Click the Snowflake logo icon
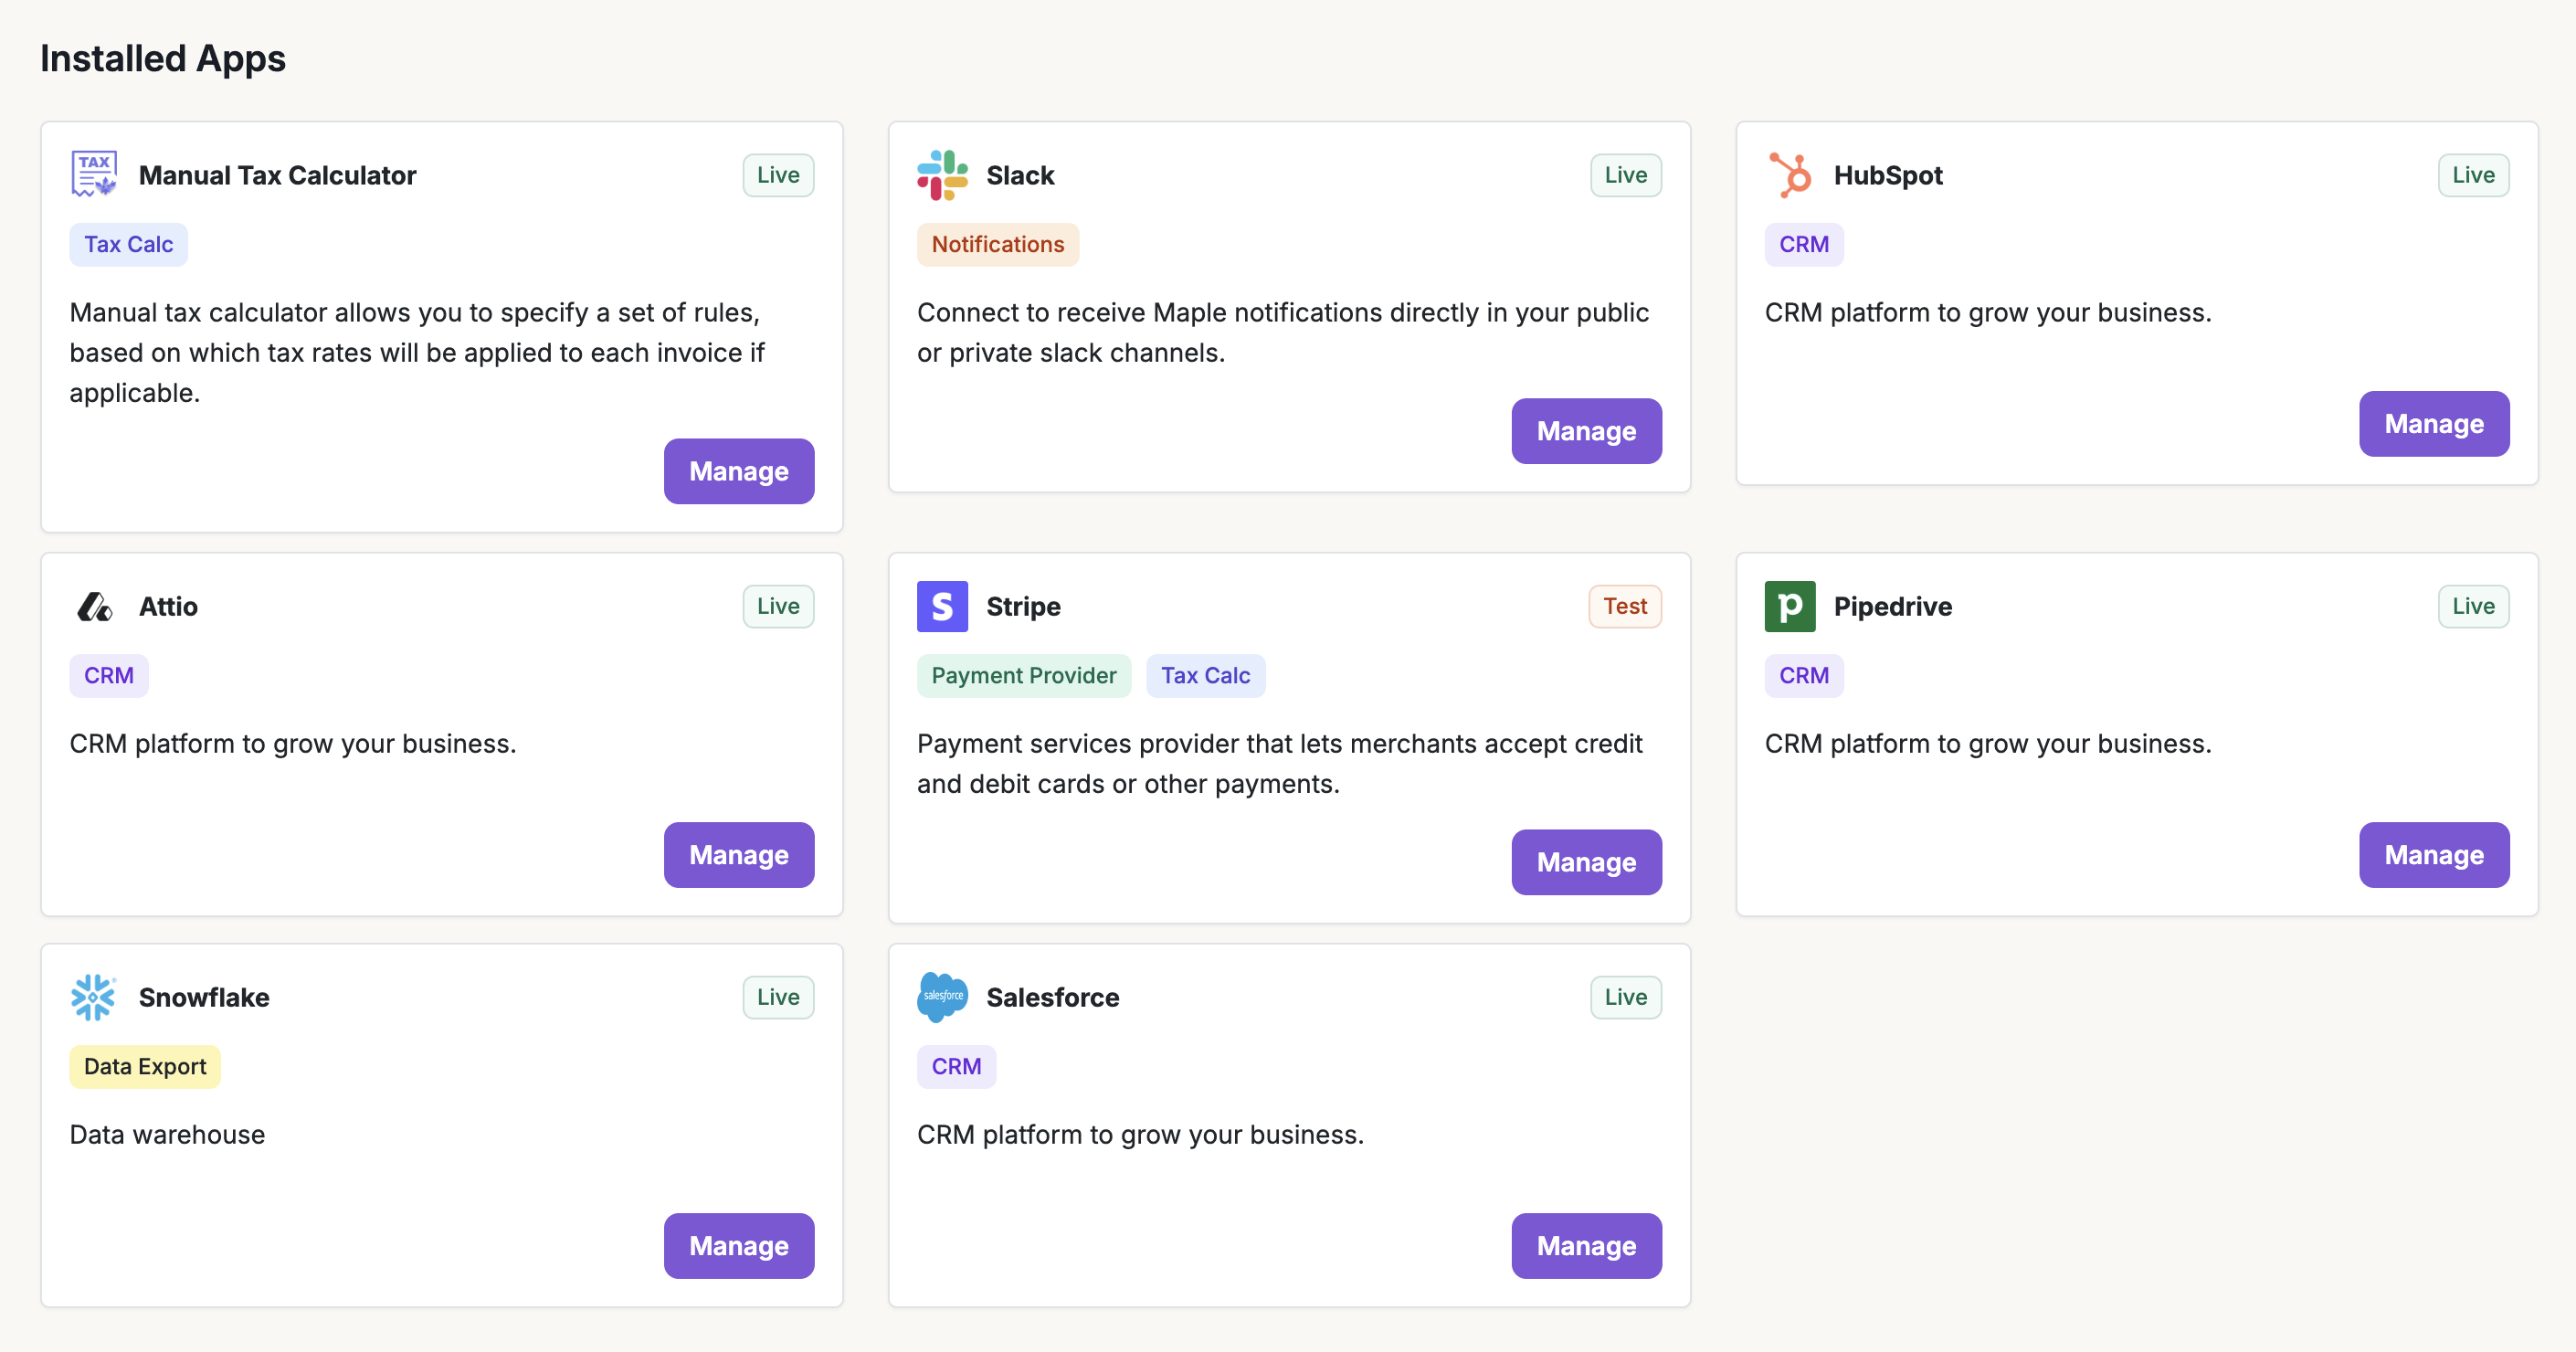This screenshot has width=2576, height=1352. [x=94, y=997]
